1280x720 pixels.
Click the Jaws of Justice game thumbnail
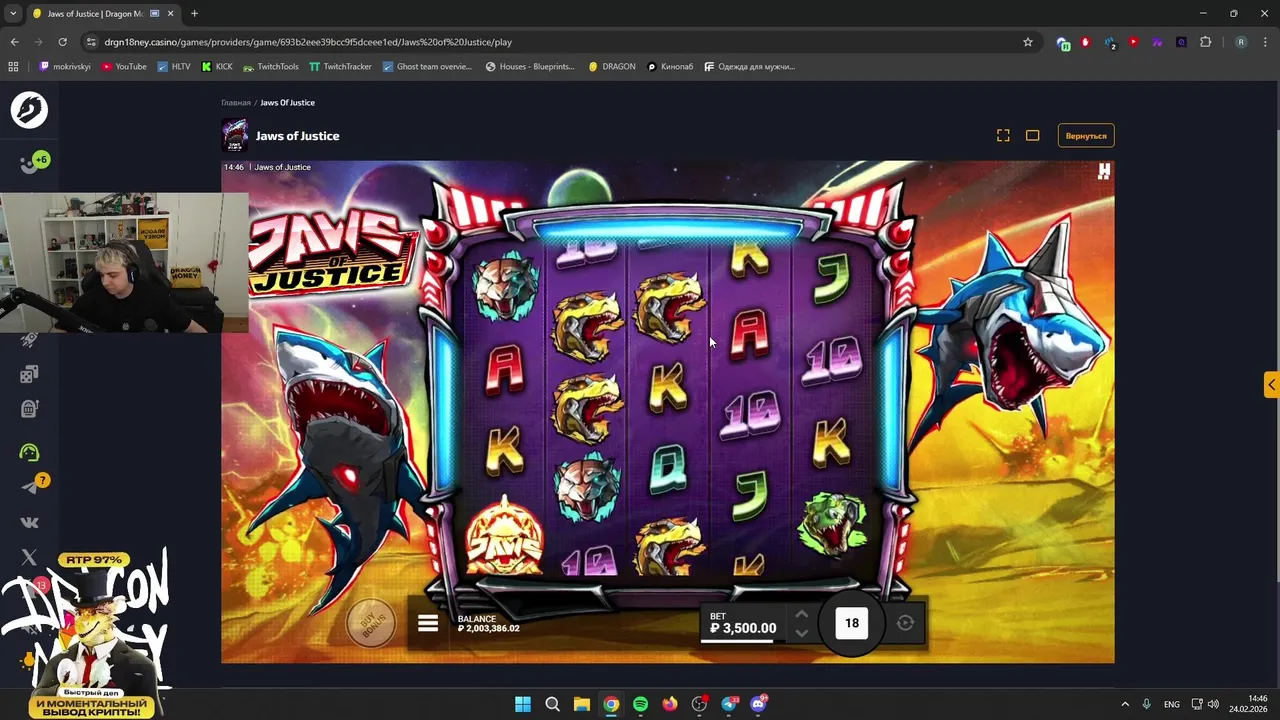coord(235,135)
